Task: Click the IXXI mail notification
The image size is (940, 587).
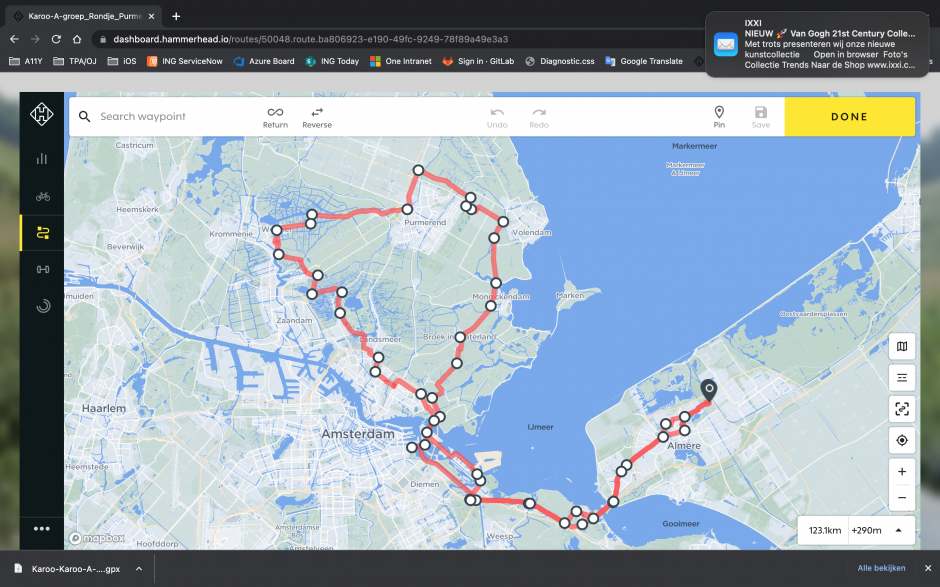Action: tap(818, 44)
